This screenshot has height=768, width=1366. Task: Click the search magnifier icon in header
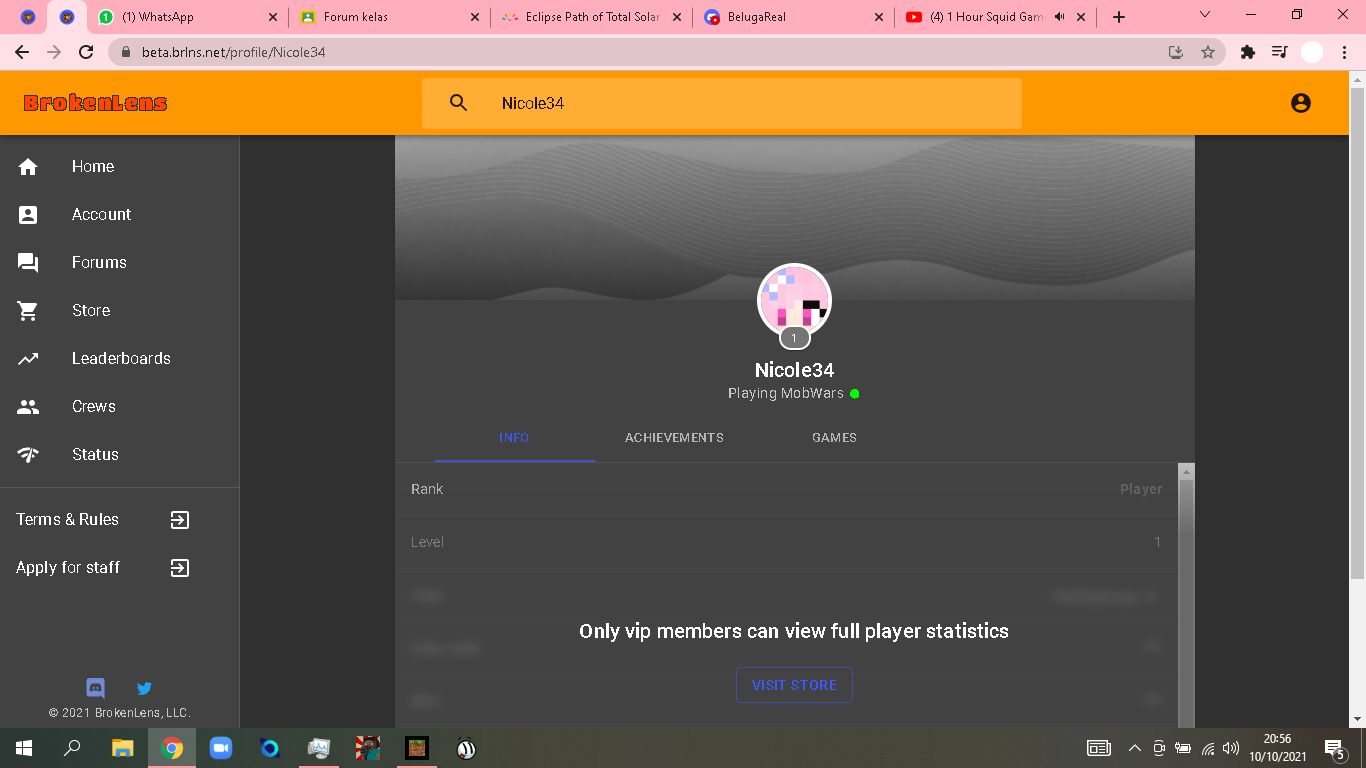click(458, 103)
